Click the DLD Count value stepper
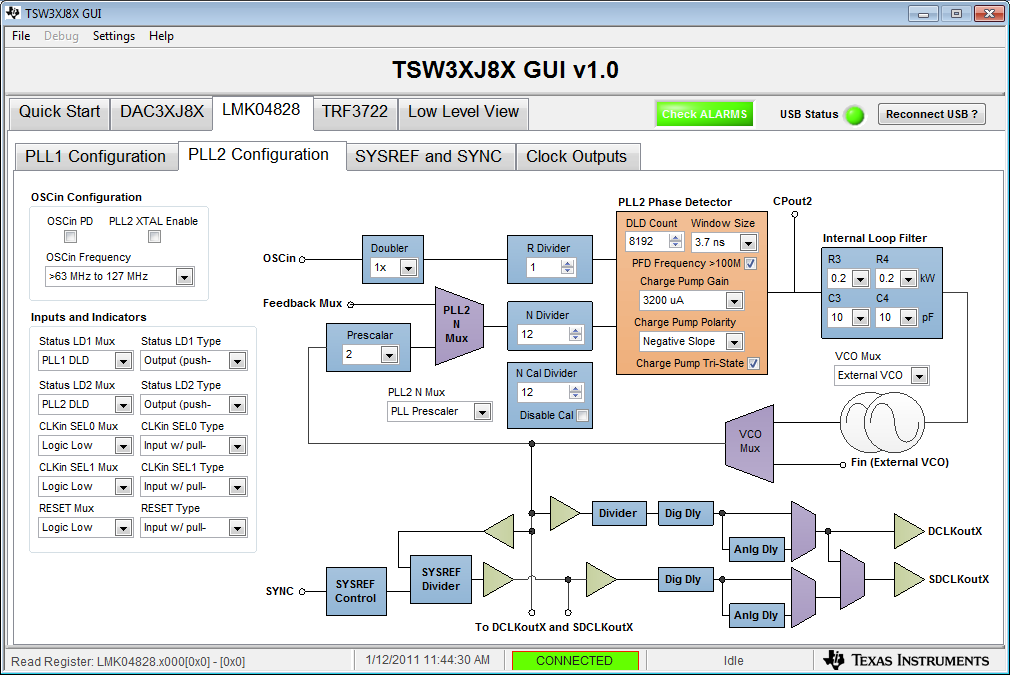The image size is (1010, 675). point(675,242)
